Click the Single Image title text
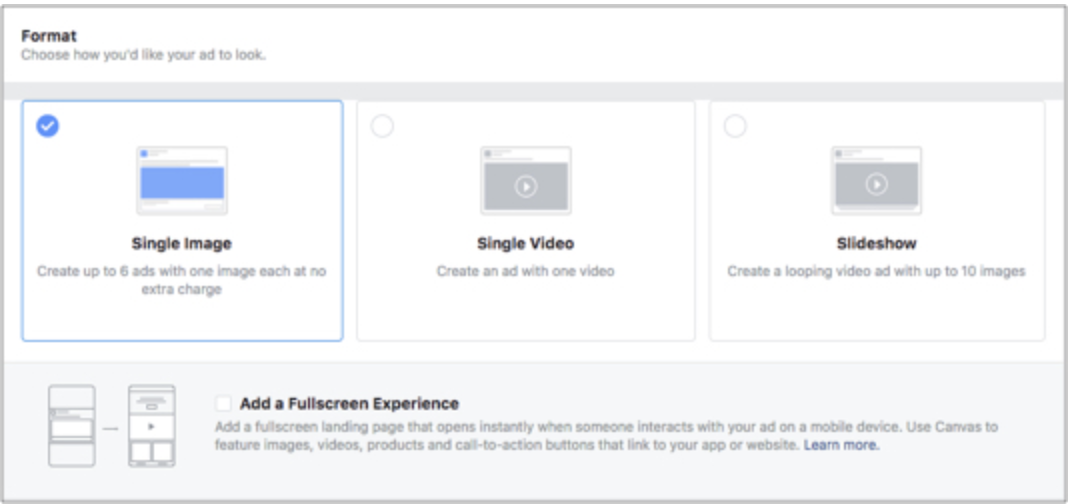1070x504 pixels. pyautogui.click(x=181, y=243)
